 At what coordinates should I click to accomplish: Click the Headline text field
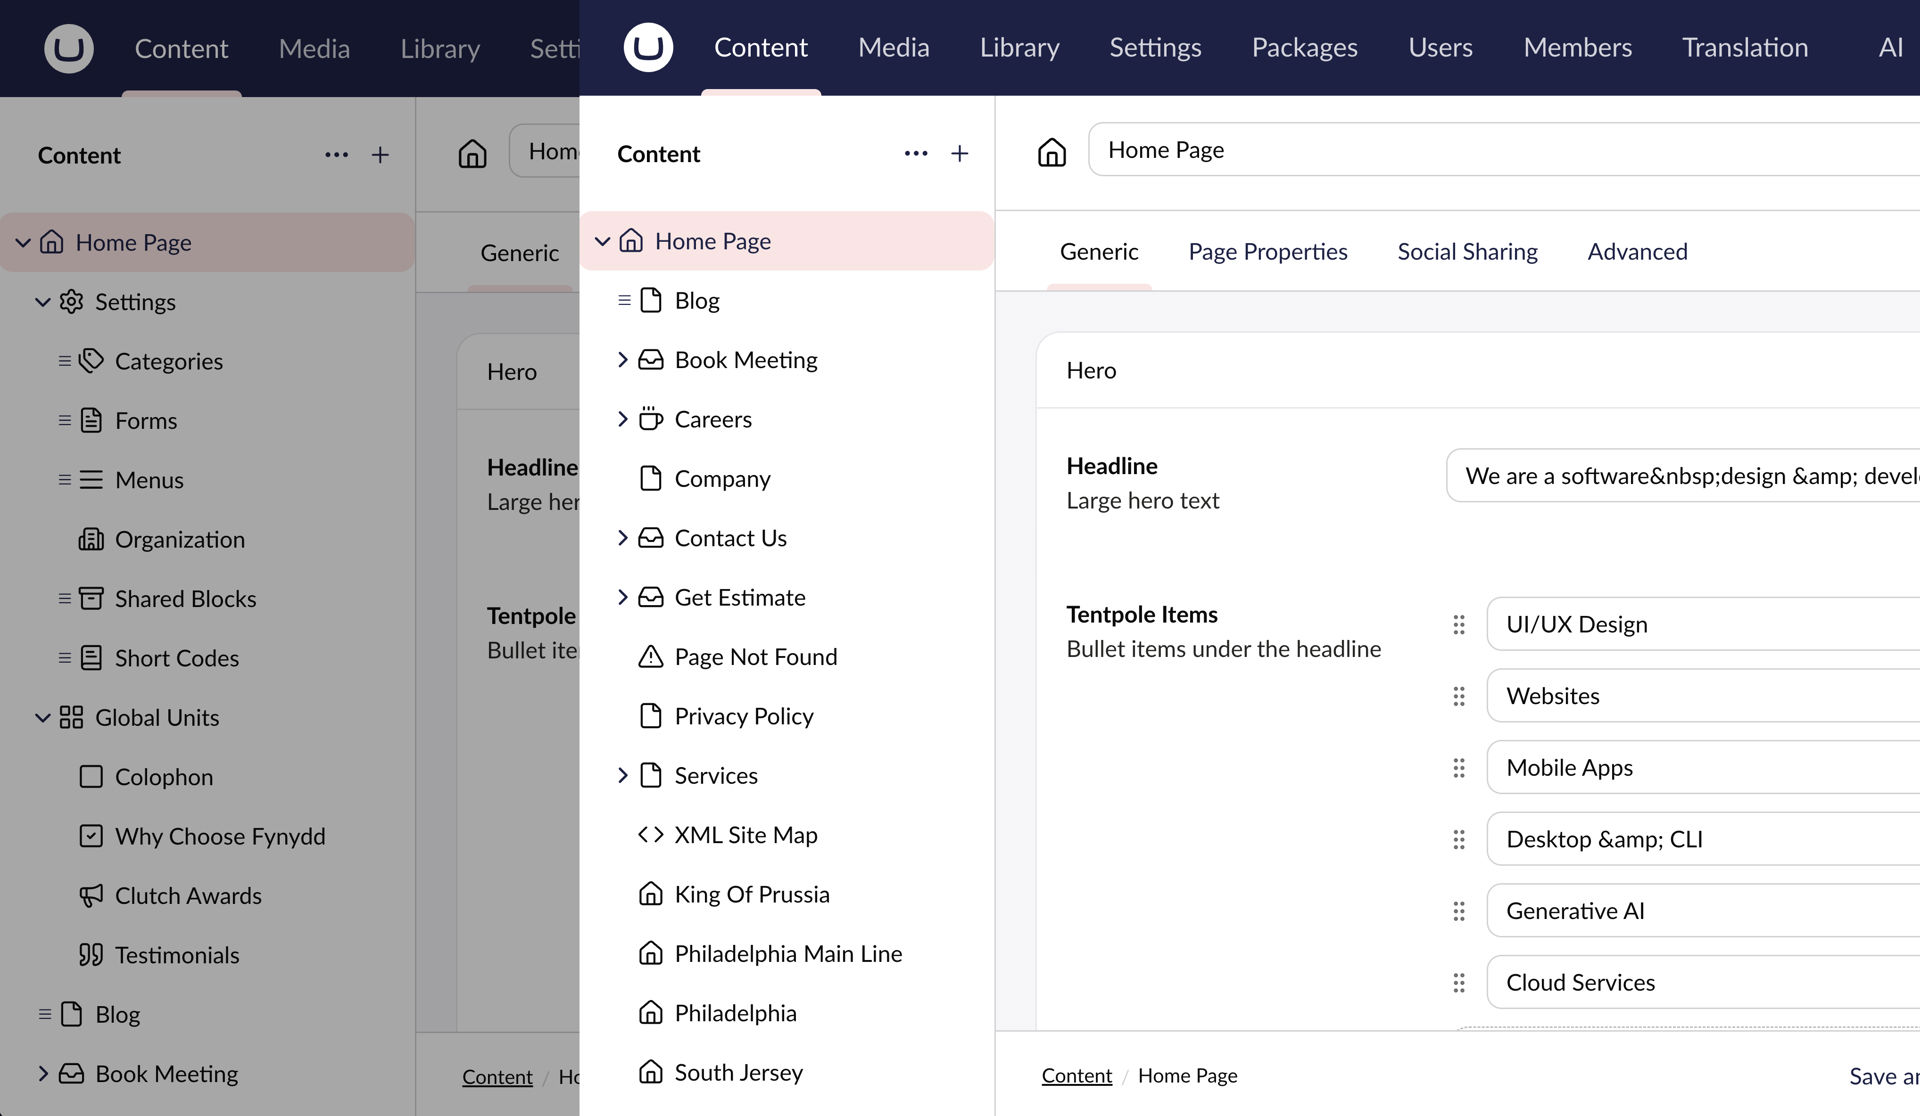(1683, 476)
